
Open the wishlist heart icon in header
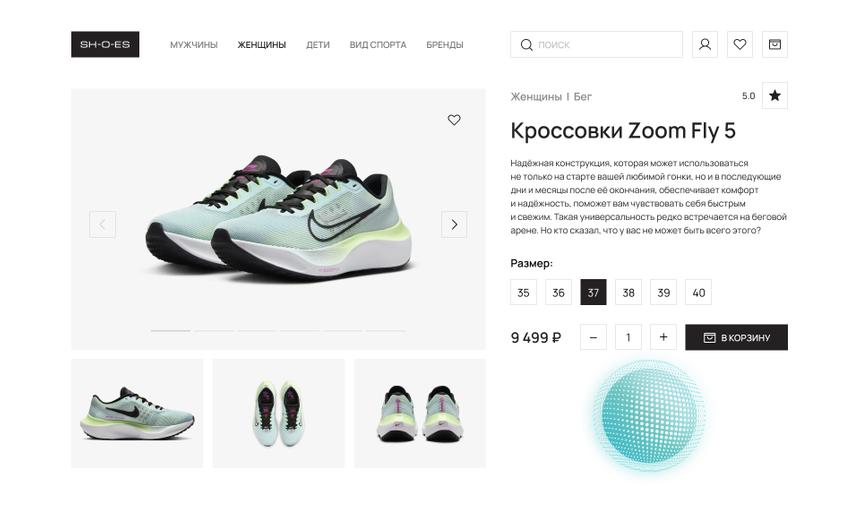click(740, 44)
